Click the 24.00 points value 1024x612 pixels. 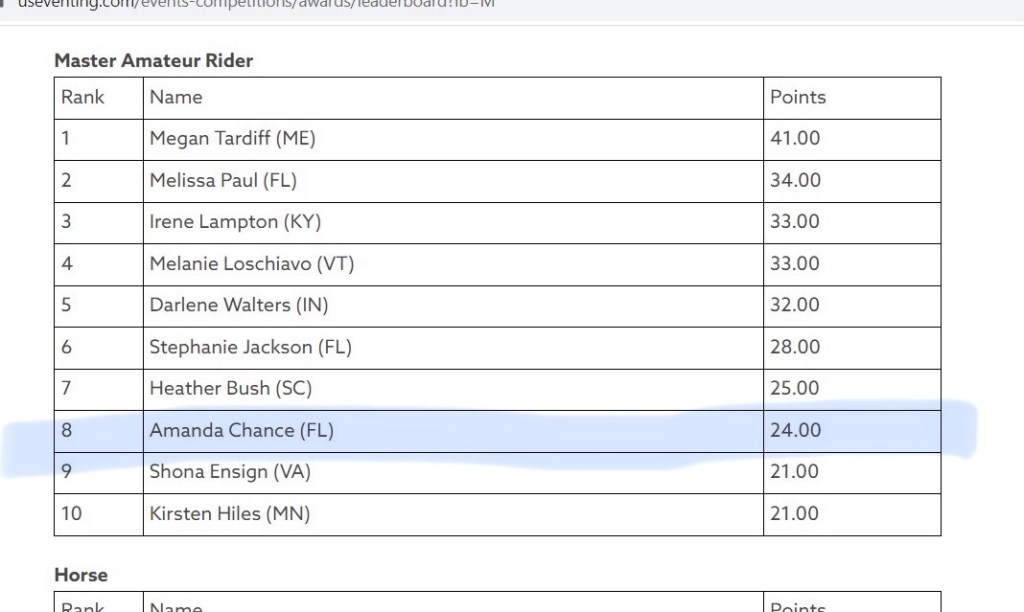click(795, 430)
